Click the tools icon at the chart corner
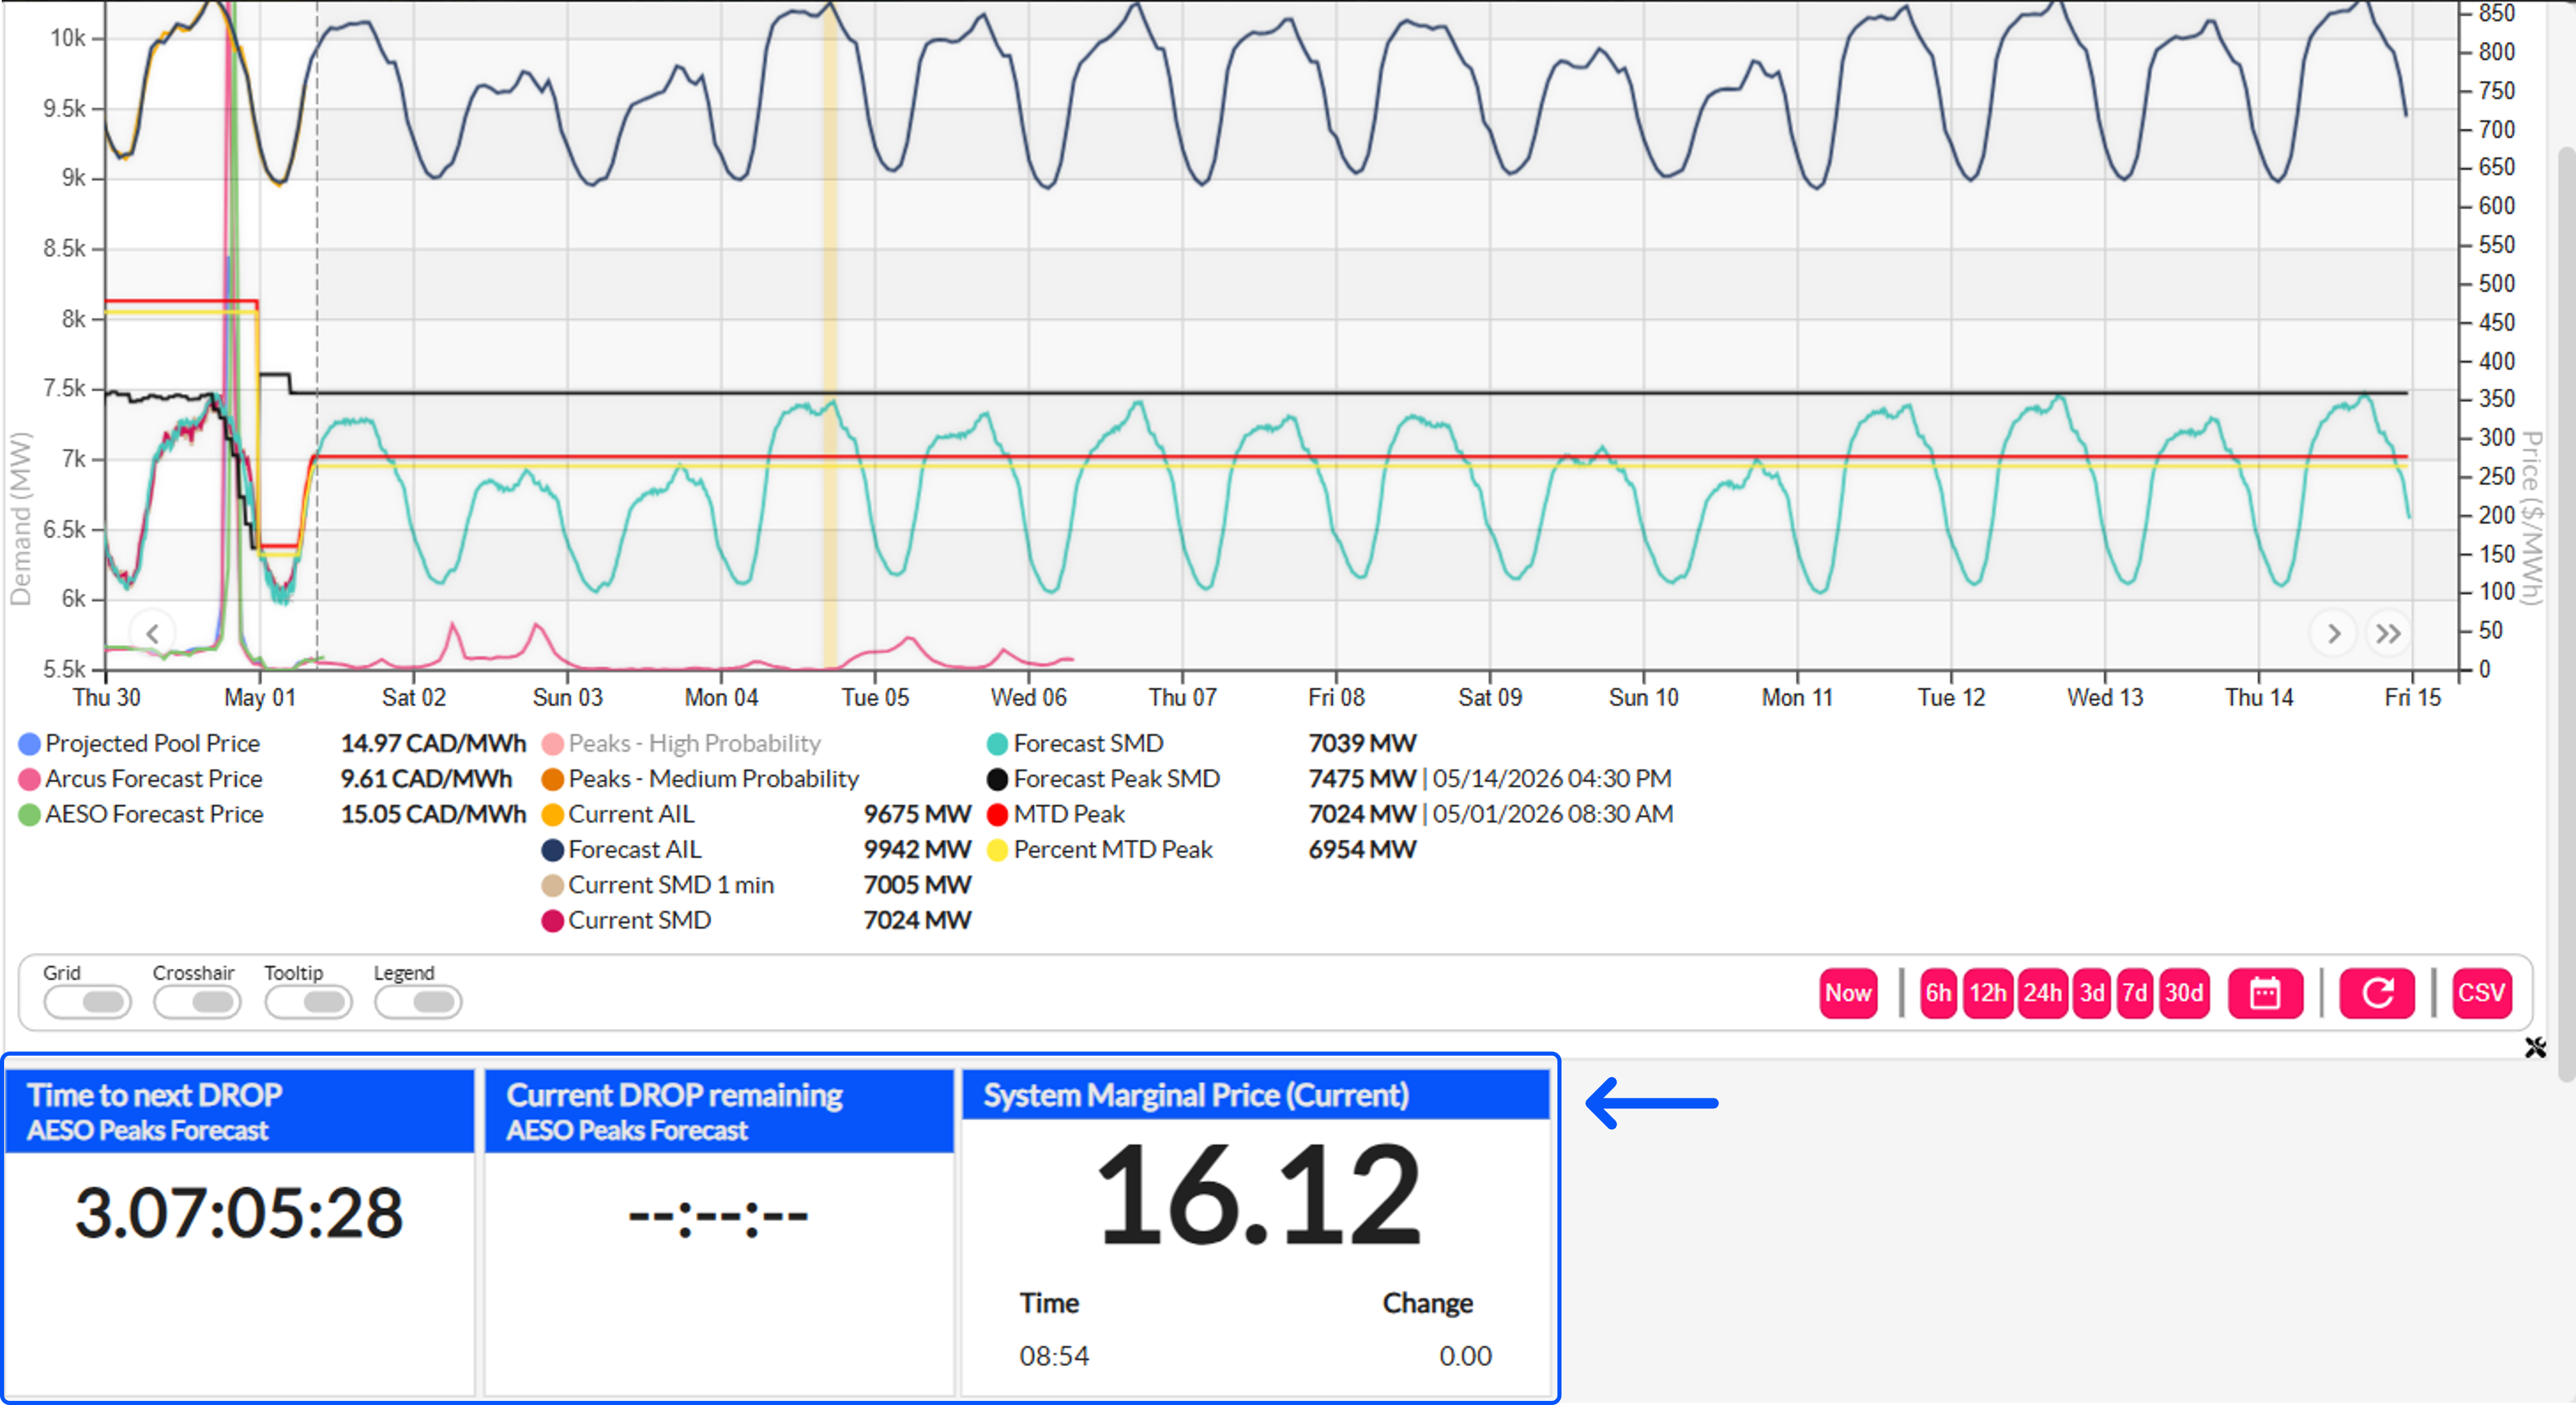 2535,1047
